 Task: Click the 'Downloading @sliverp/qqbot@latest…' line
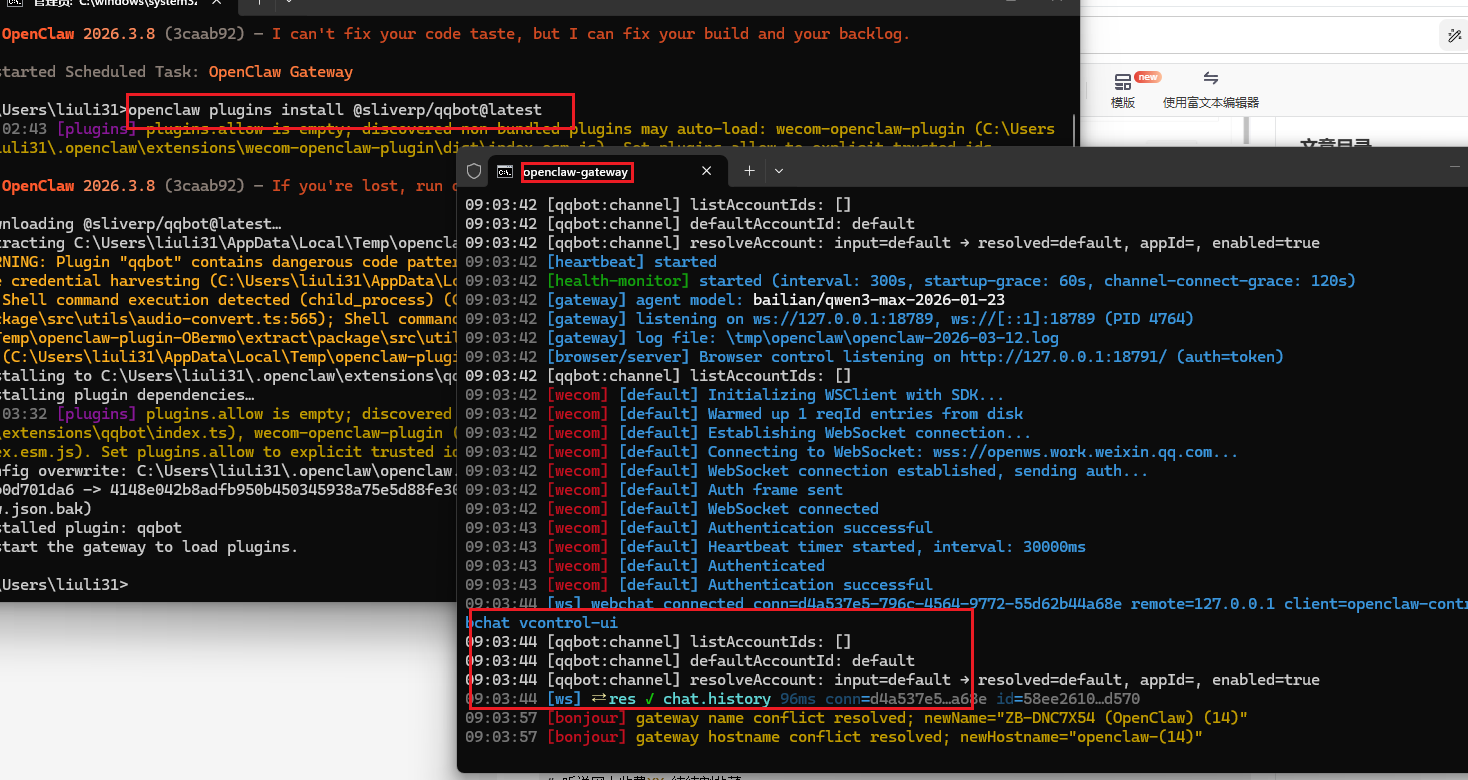[141, 224]
